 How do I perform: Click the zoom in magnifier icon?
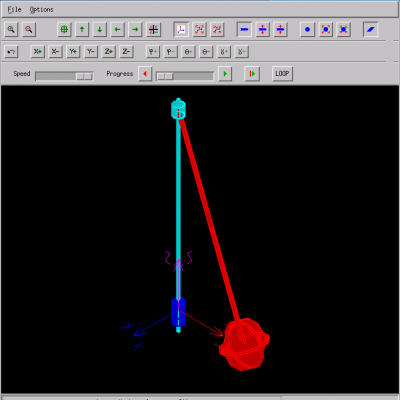(11, 30)
